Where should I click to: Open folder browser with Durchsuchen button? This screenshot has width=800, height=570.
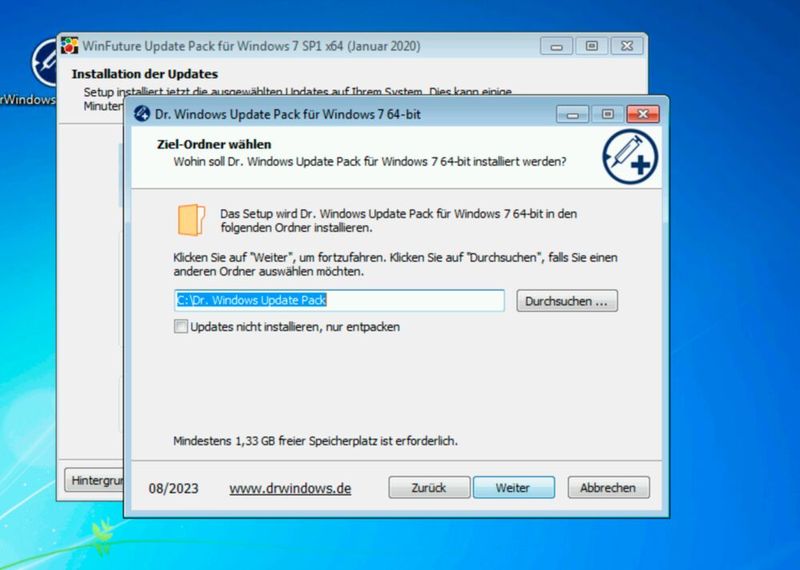tap(567, 301)
